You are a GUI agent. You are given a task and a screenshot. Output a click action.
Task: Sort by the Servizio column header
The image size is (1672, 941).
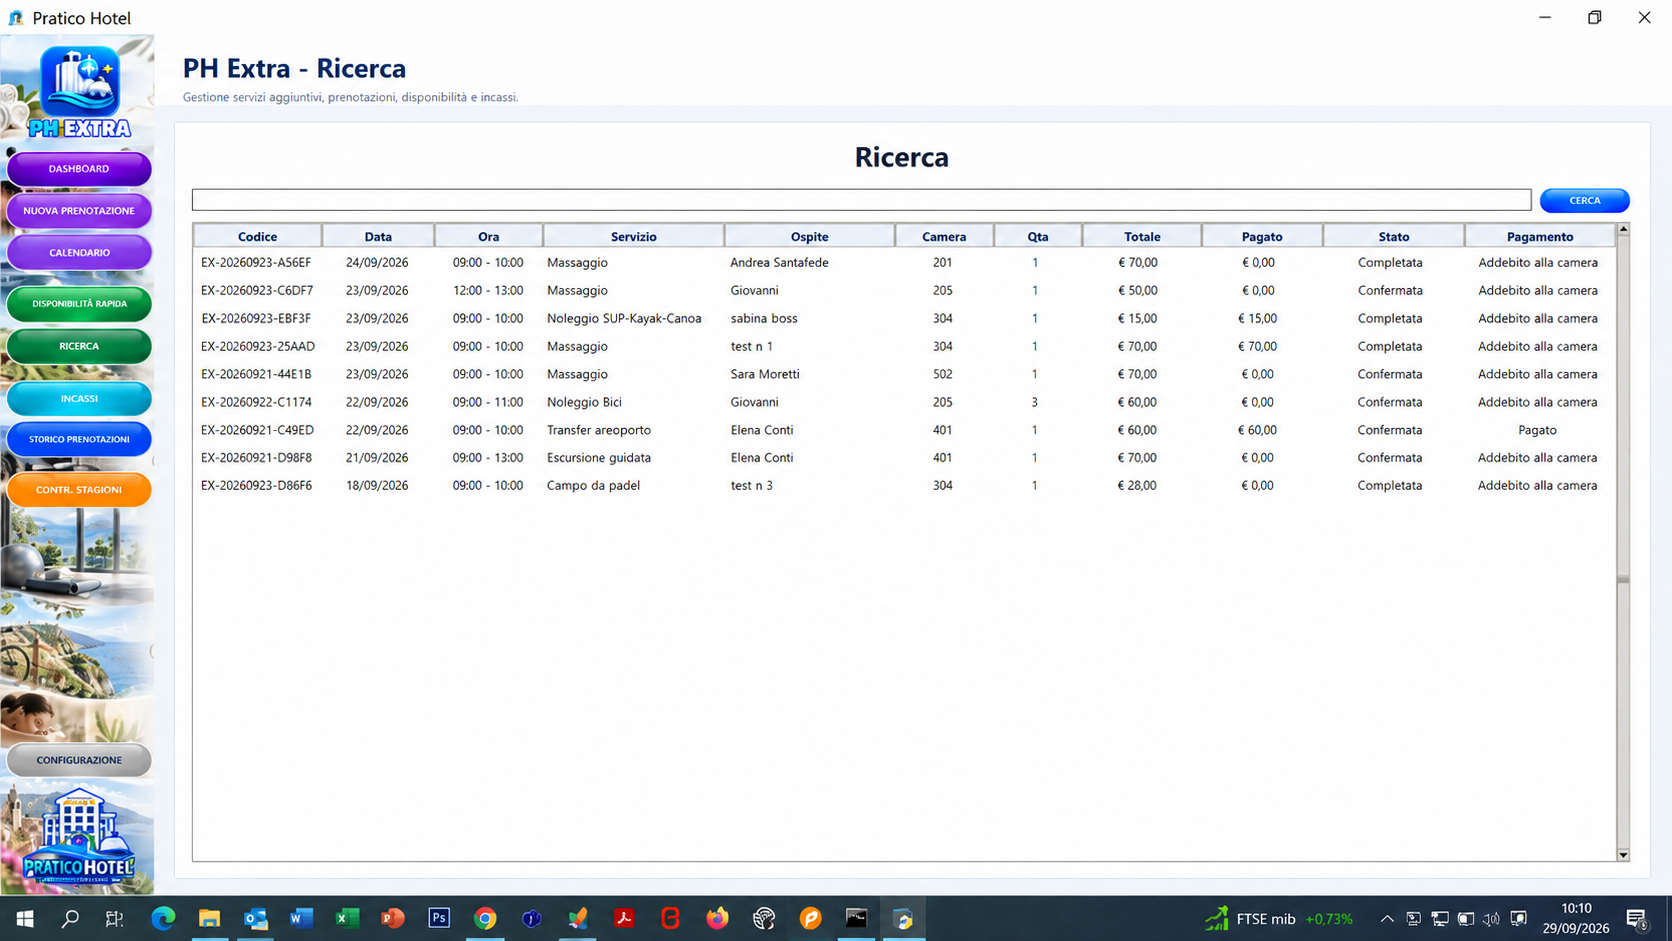pos(633,236)
